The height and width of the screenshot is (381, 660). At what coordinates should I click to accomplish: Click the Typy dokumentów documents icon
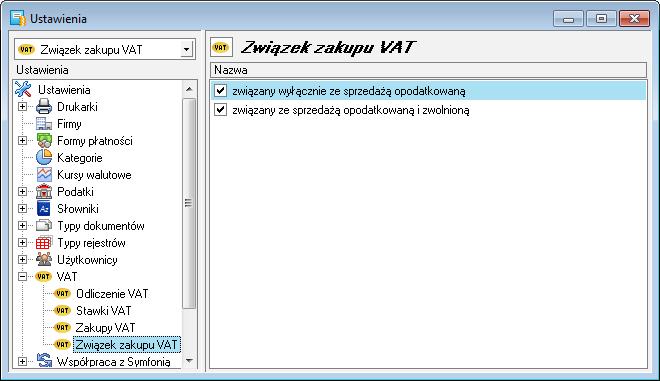pos(44,226)
